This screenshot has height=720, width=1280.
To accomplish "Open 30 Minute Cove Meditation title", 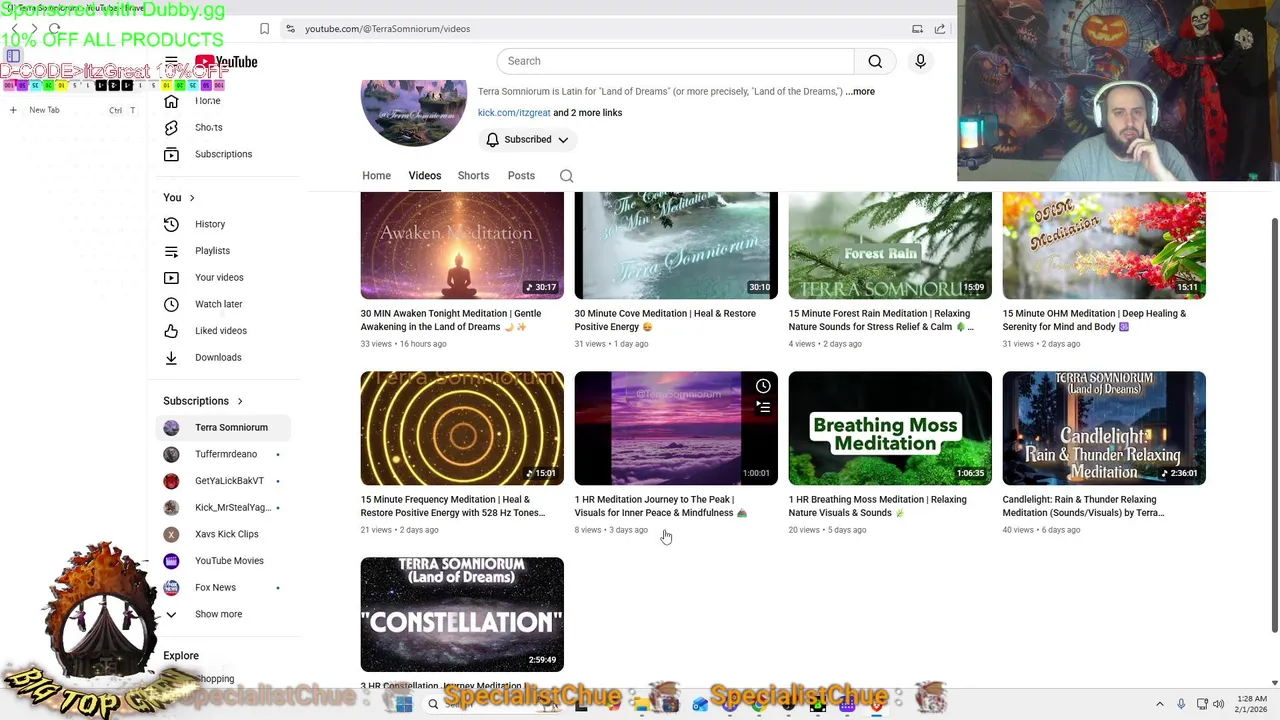I will (665, 320).
